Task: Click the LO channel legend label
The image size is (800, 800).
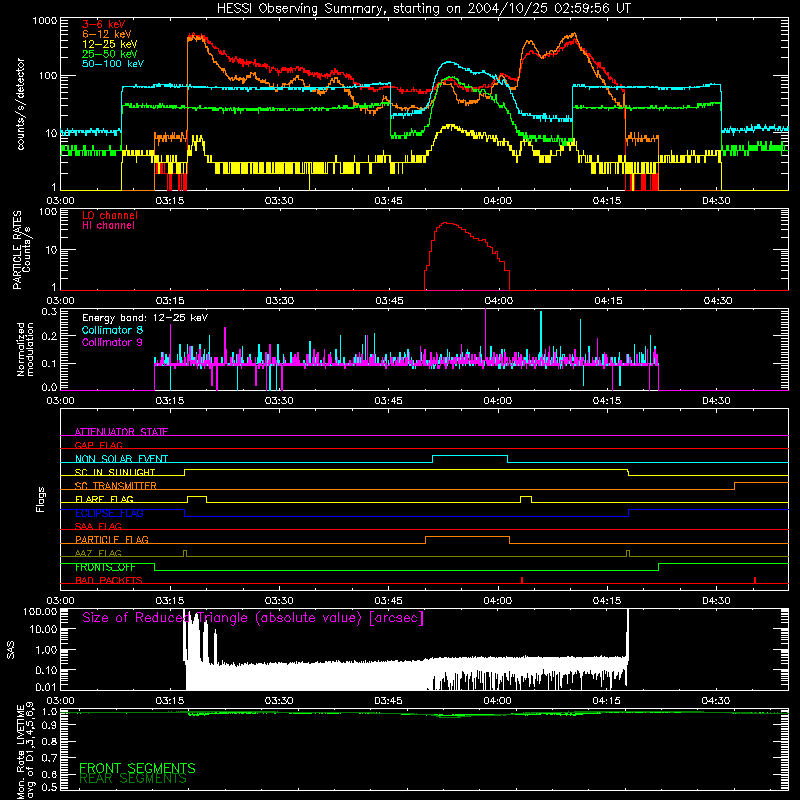Action: coord(110,215)
